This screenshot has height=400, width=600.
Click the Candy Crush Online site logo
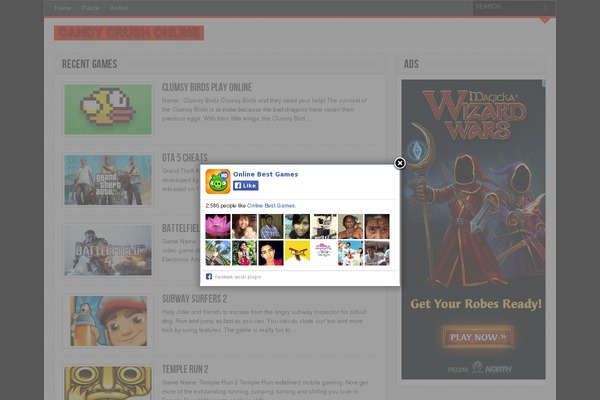point(129,33)
